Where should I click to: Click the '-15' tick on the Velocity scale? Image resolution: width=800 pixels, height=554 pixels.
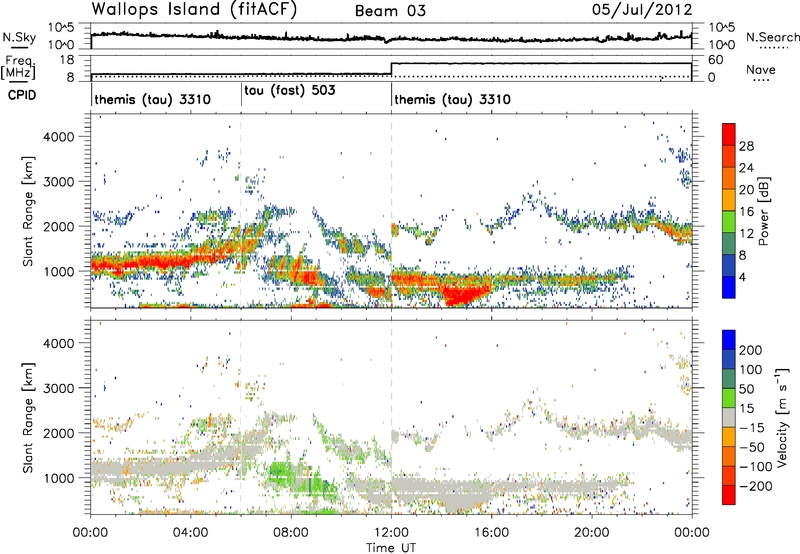point(752,428)
